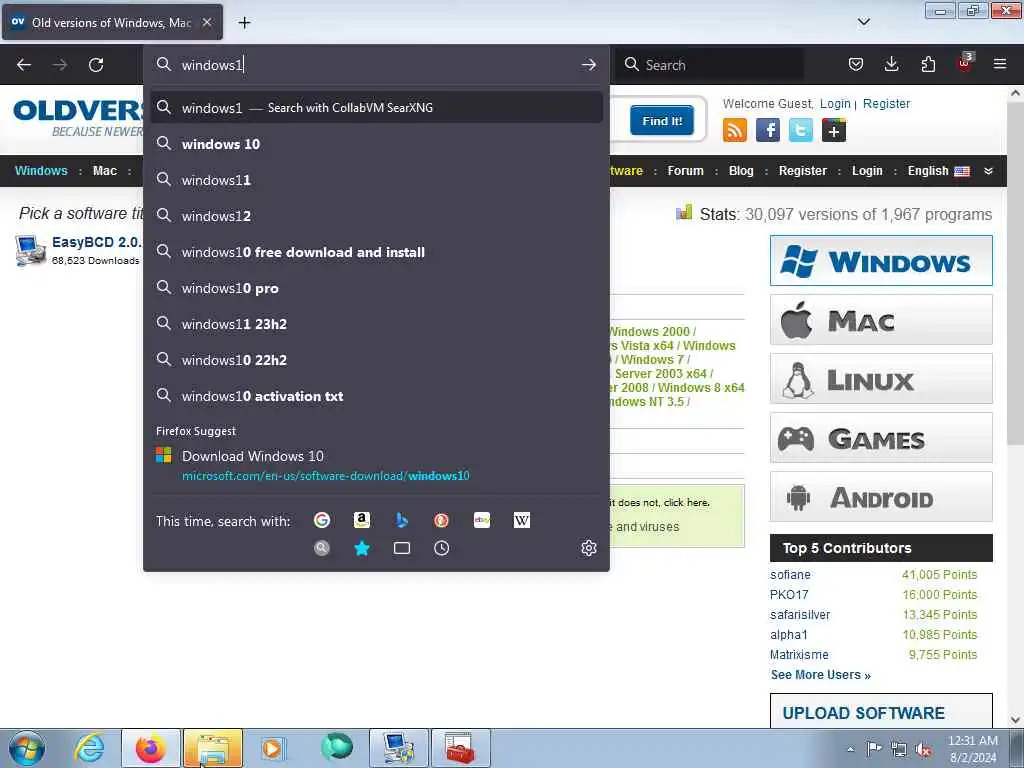Screen dimensions: 1024x768
Task: Click the RSS feed icon
Action: 735,130
